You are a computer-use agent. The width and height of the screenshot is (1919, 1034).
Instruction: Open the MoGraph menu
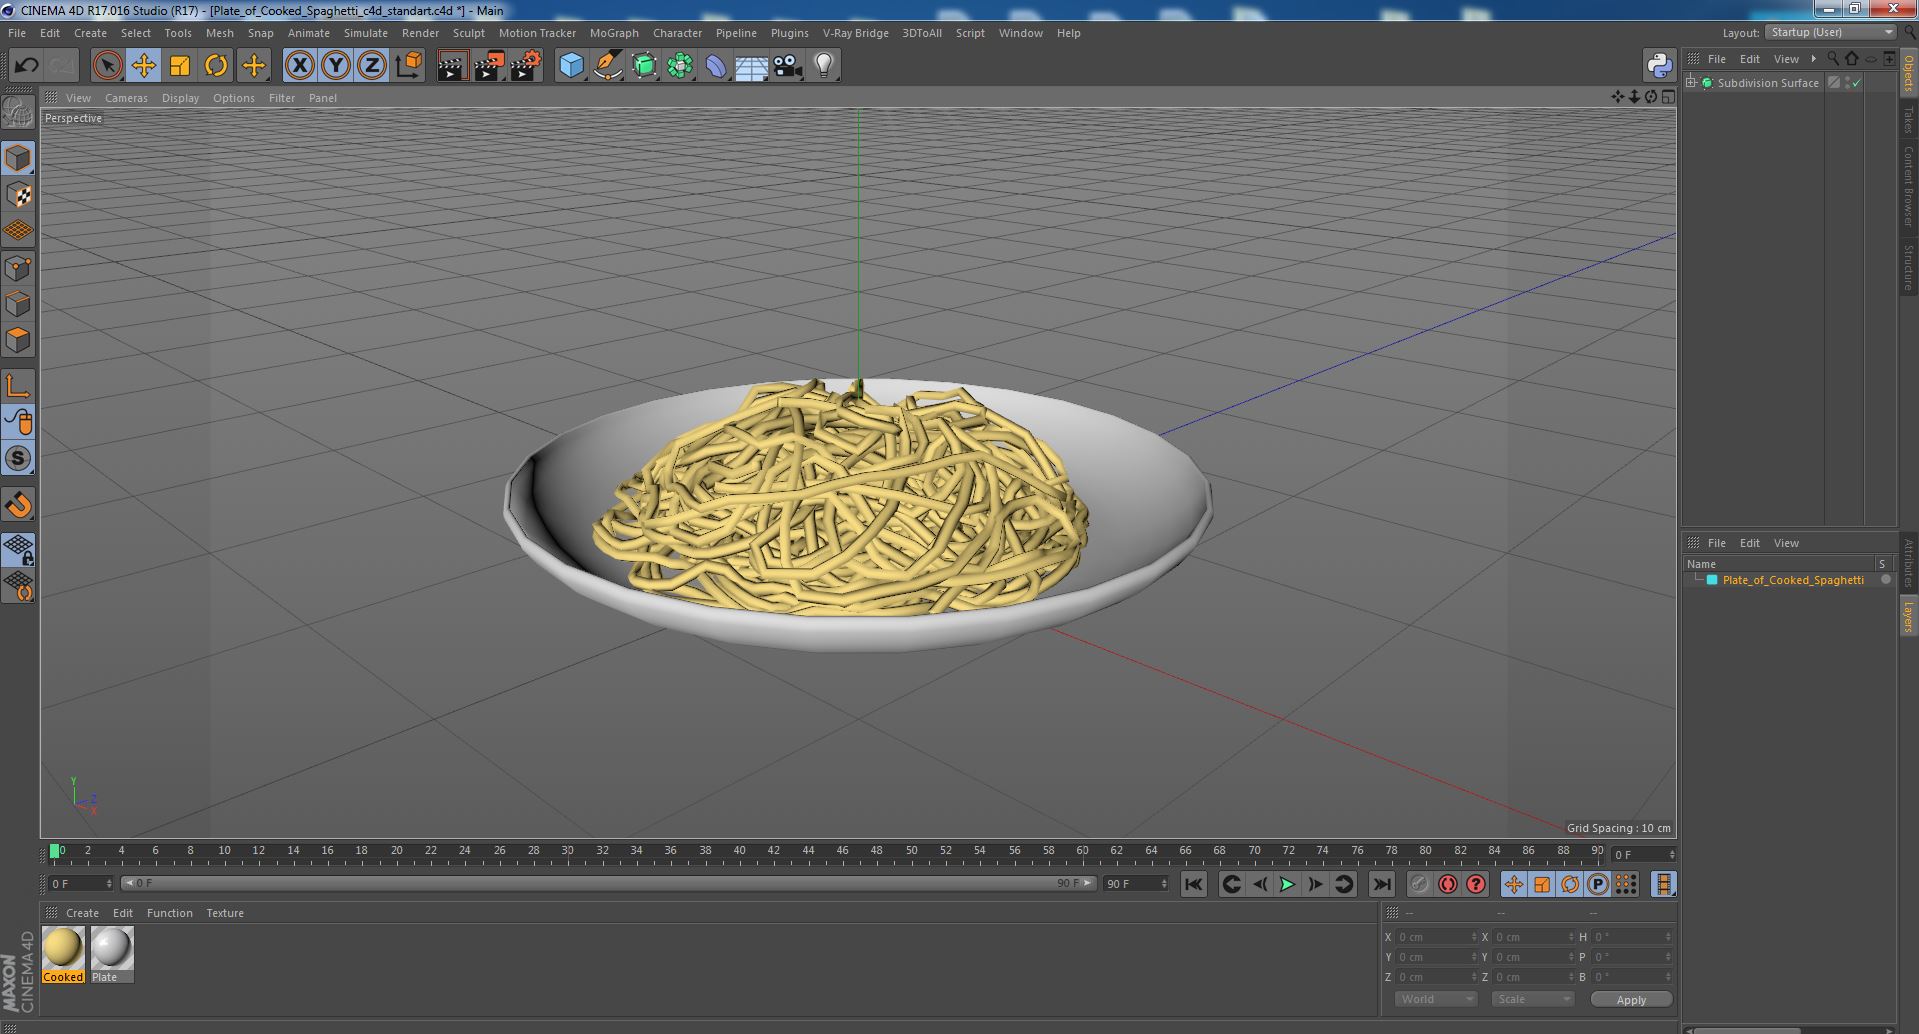coord(614,33)
